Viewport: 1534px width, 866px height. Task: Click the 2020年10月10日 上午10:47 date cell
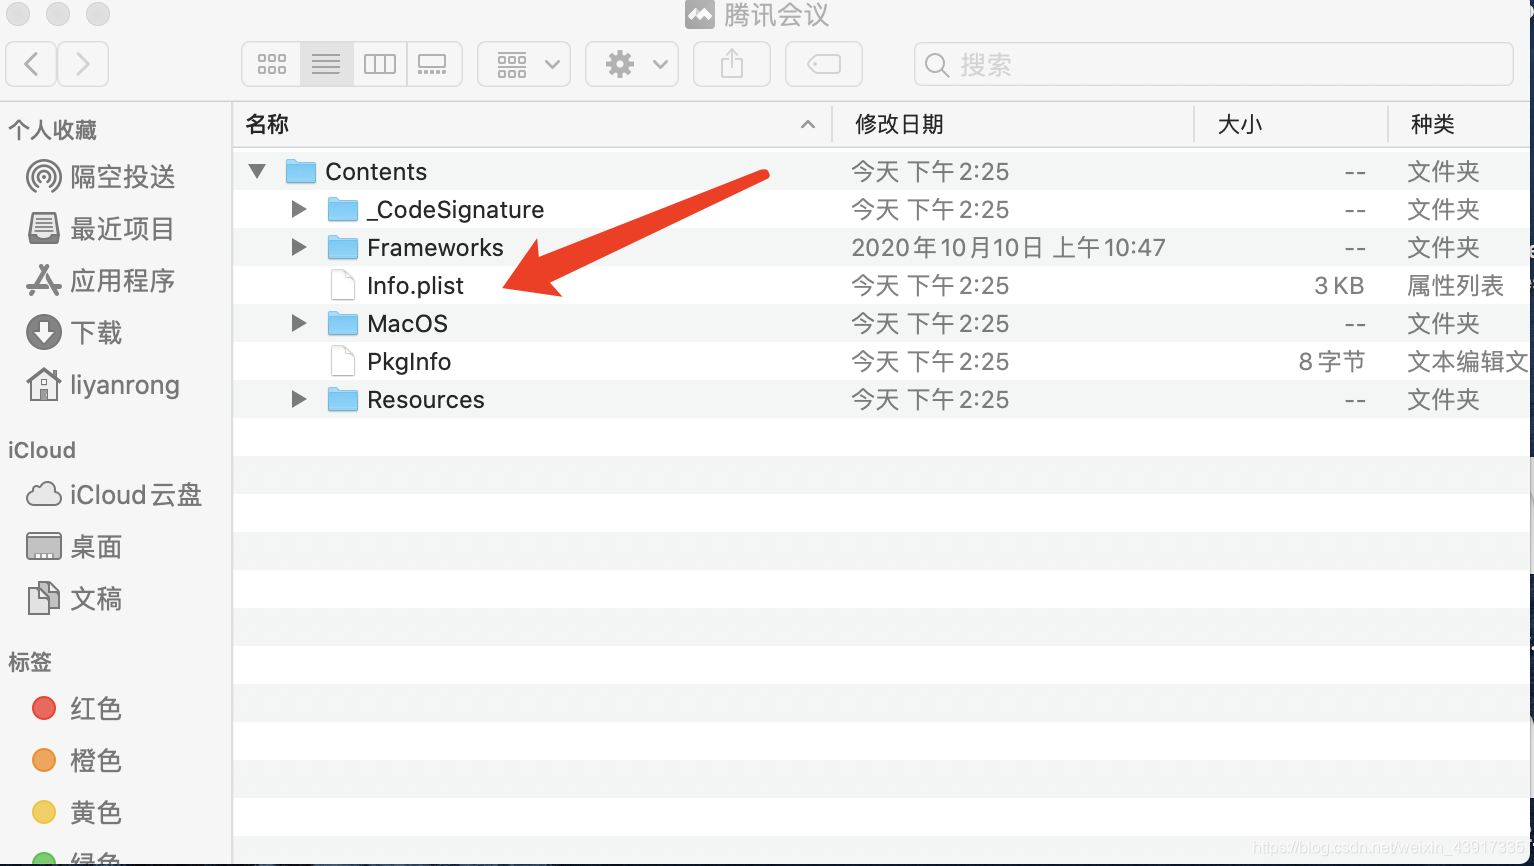(x=1008, y=248)
